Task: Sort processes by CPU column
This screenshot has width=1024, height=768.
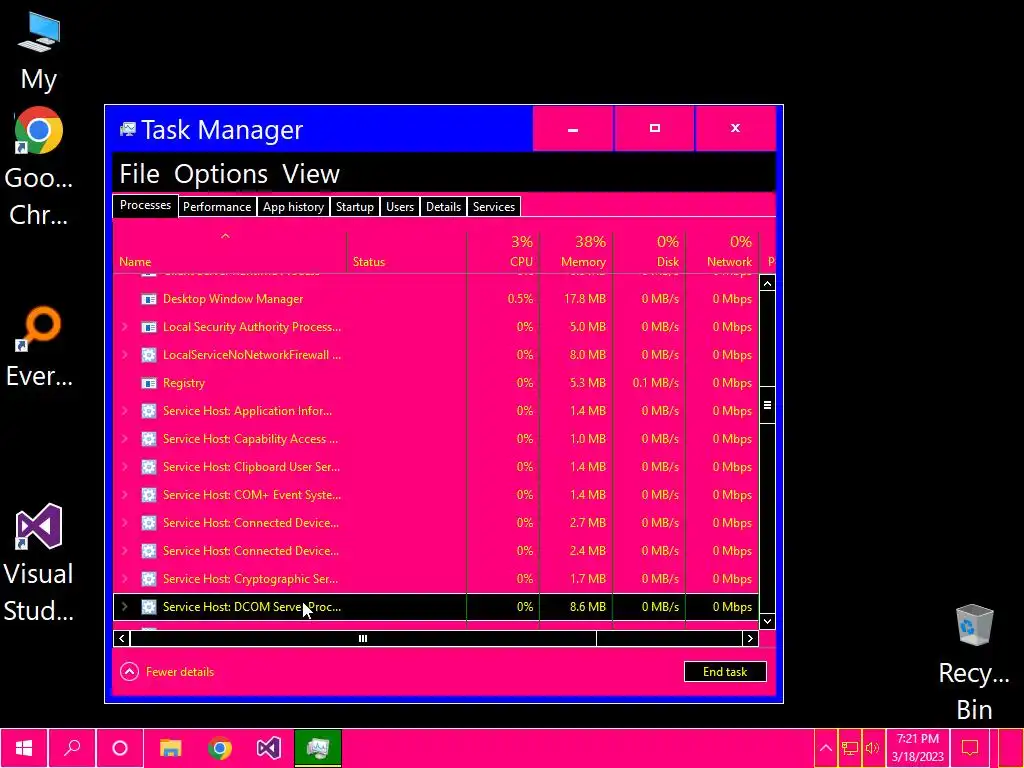Action: click(503, 251)
